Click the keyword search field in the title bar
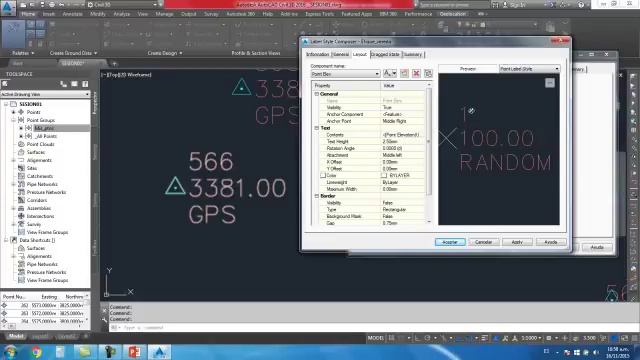This screenshot has width=640, height=360. 453,5
